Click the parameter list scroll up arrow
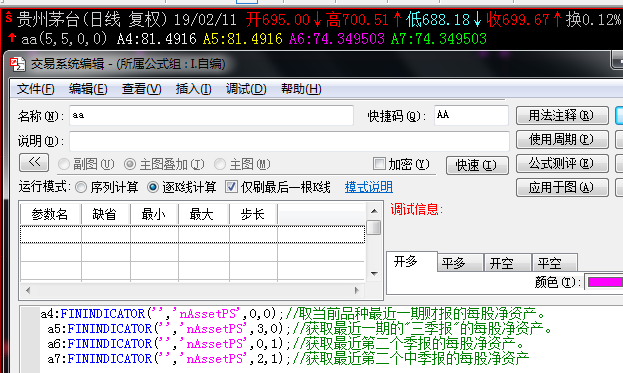The width and height of the screenshot is (623, 373). 374,211
